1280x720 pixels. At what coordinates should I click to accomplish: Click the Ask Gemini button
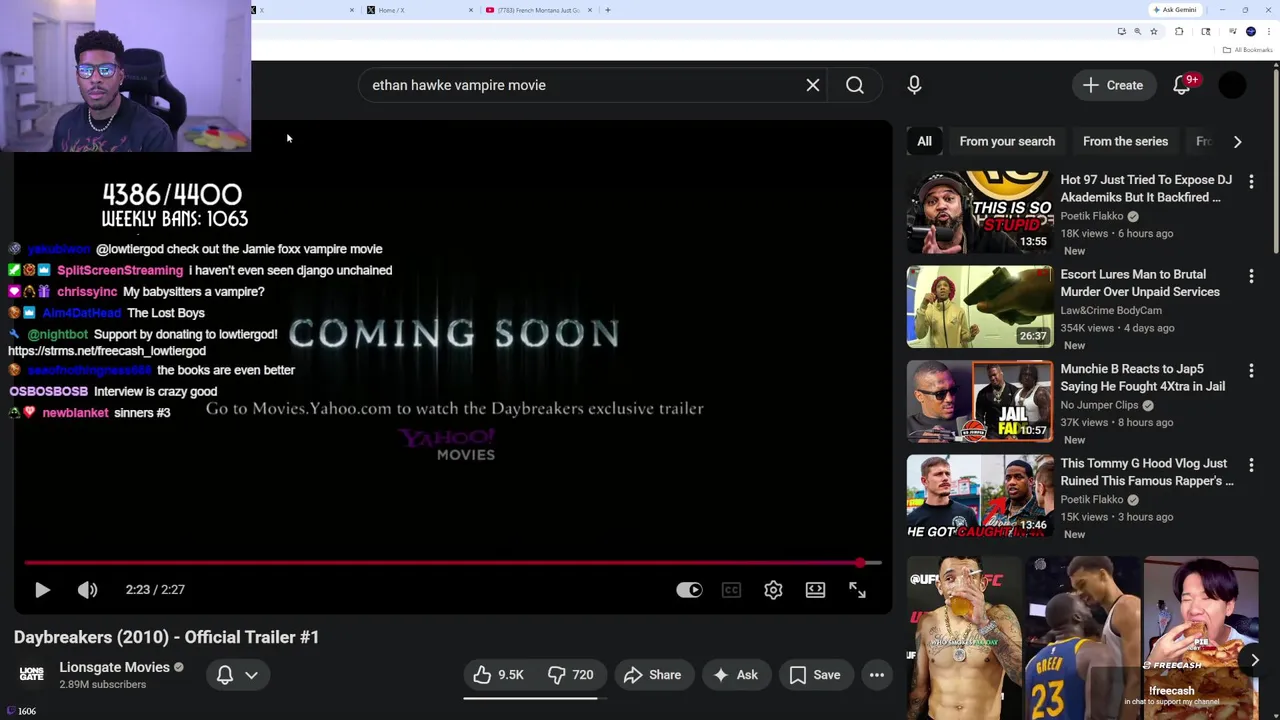pyautogui.click(x=1175, y=10)
